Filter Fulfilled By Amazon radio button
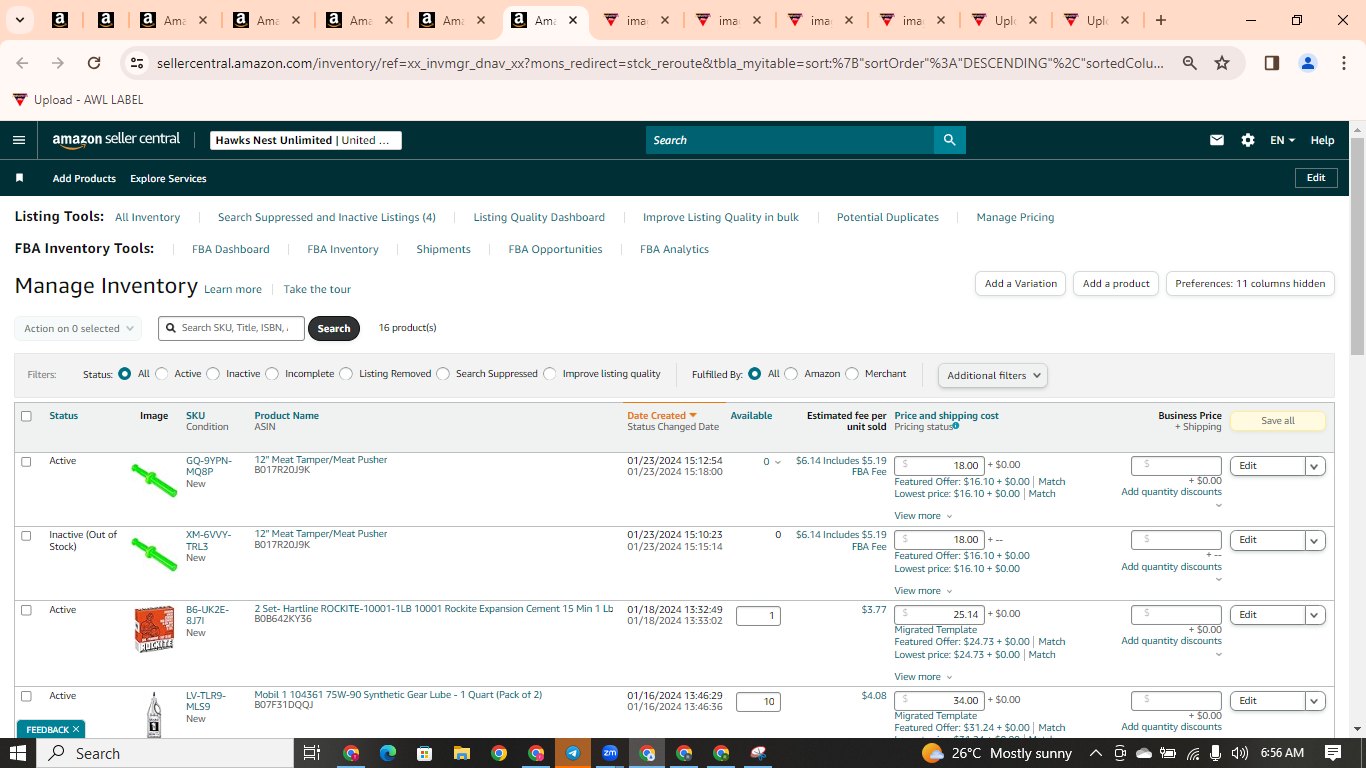Screen dimensions: 1366x768 pyautogui.click(x=791, y=374)
